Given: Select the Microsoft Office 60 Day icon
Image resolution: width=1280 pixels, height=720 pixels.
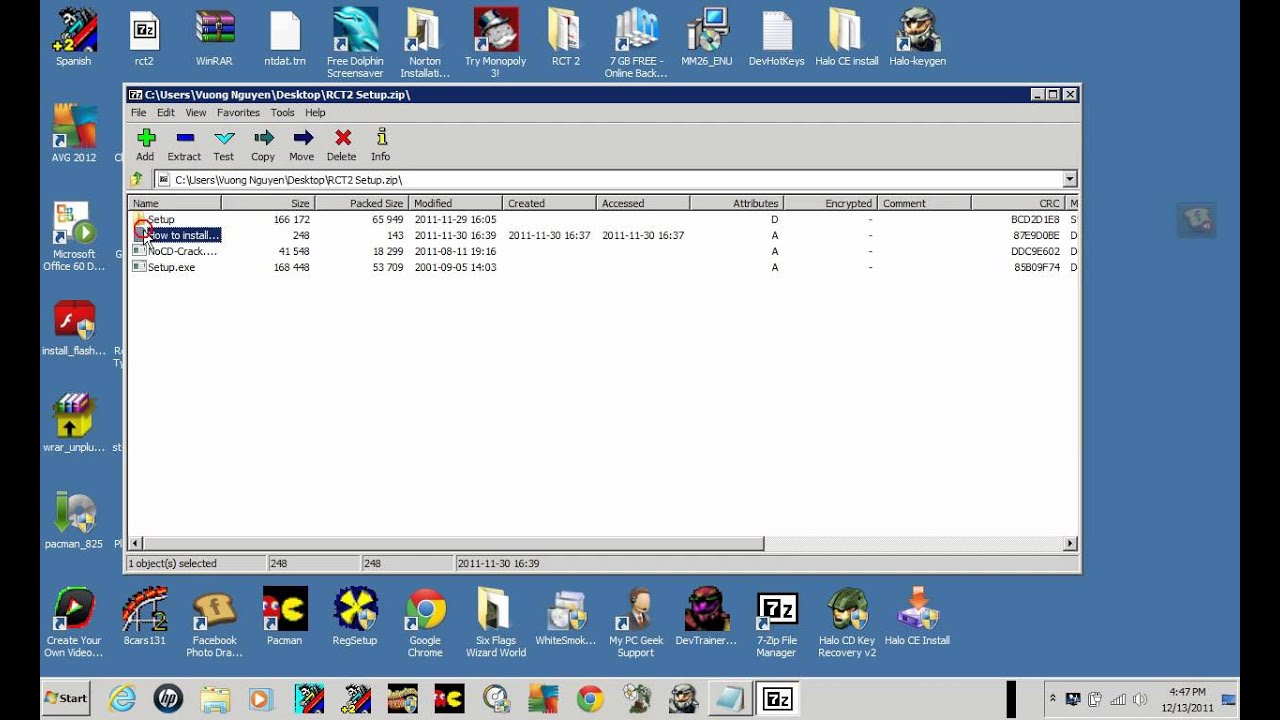Looking at the screenshot, I should [x=74, y=237].
